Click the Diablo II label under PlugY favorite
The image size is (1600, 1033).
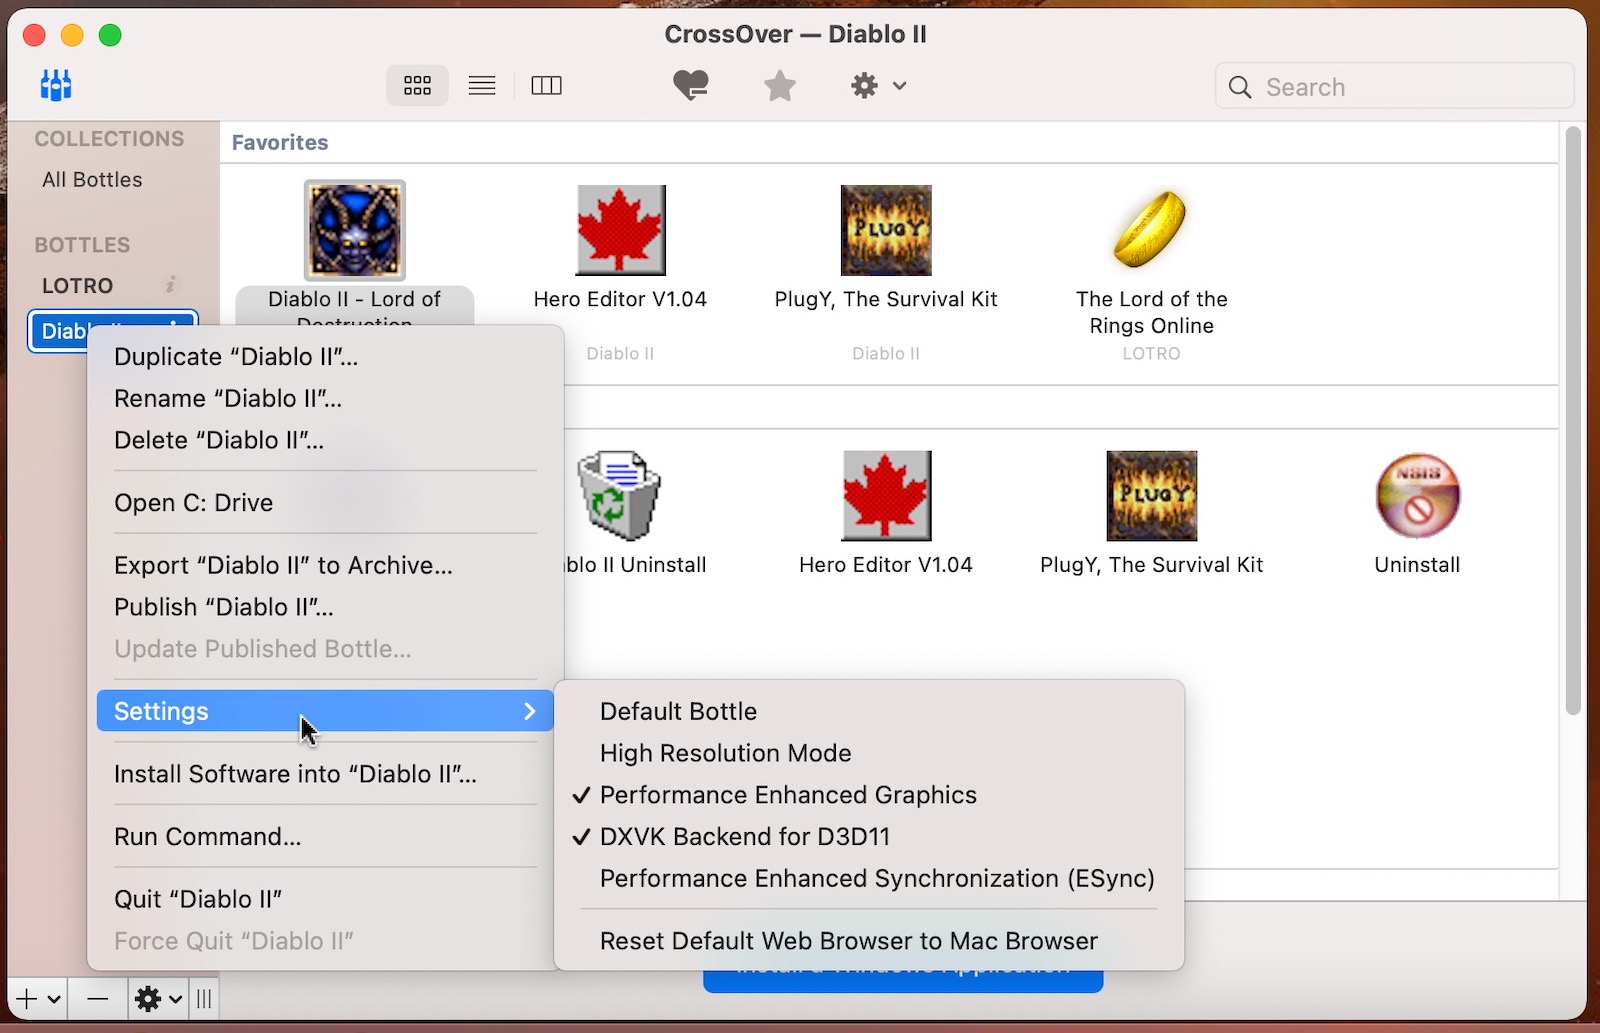click(886, 354)
